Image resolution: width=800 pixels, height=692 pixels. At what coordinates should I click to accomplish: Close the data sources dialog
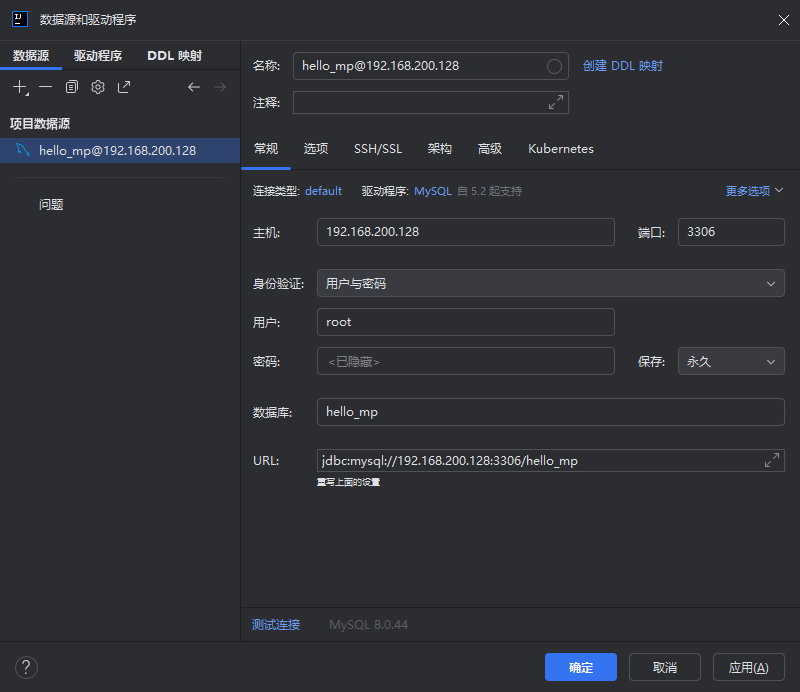tap(784, 20)
